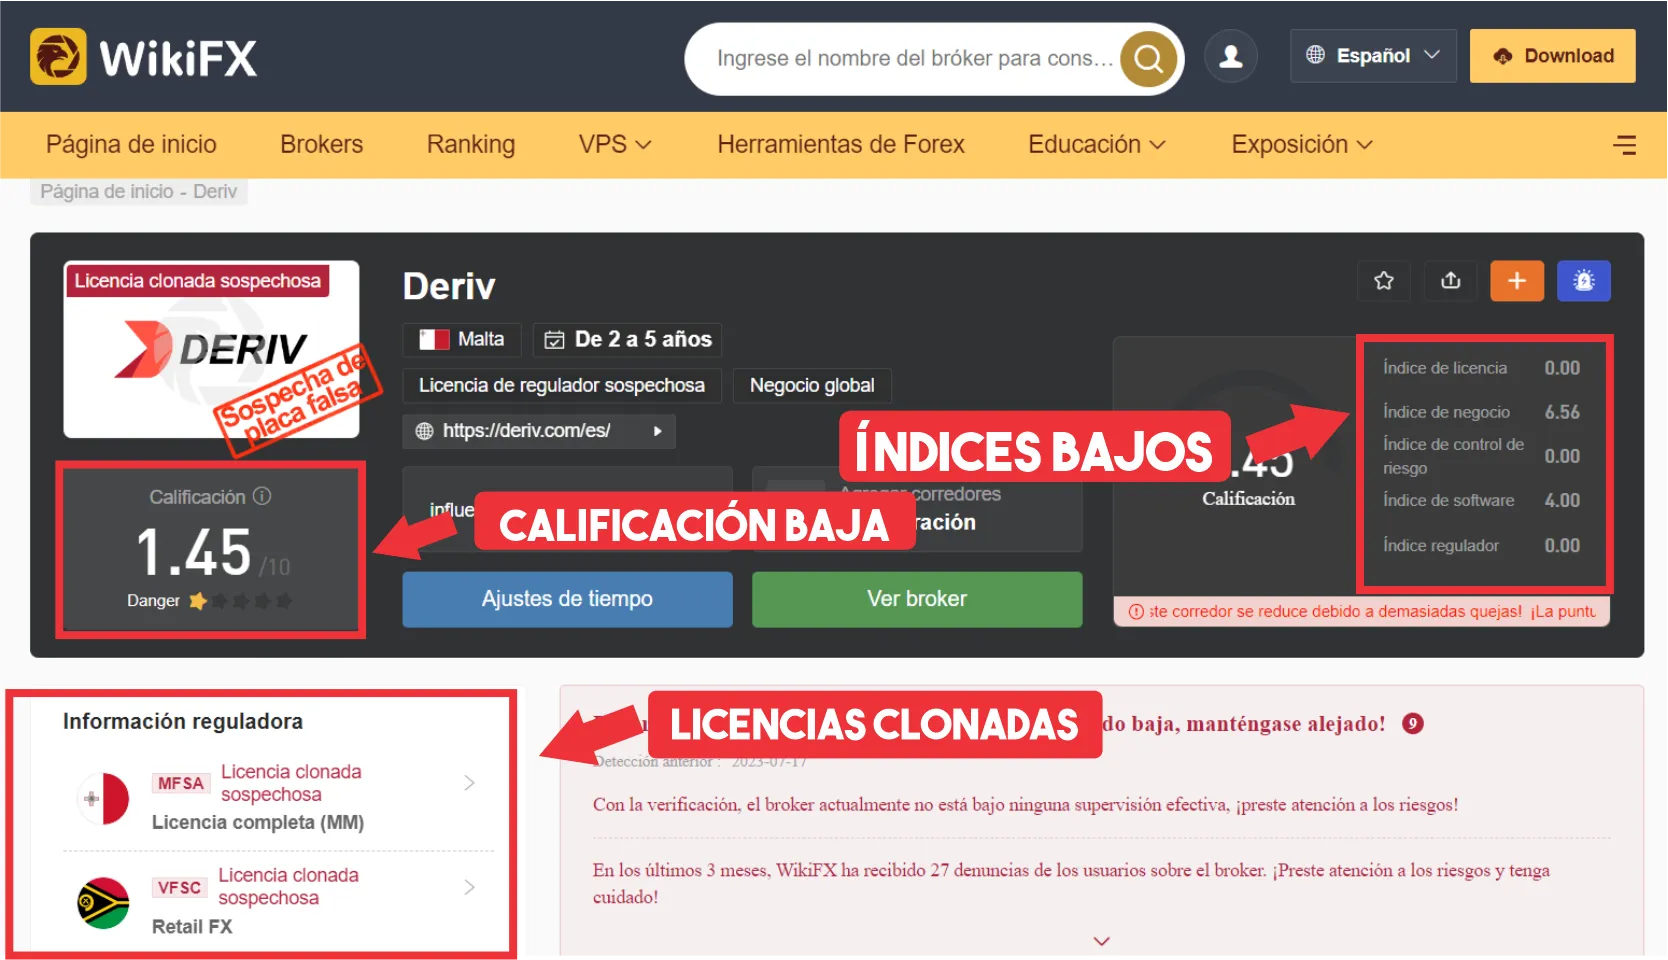The height and width of the screenshot is (960, 1668).
Task: Click the Download button
Action: [1553, 56]
